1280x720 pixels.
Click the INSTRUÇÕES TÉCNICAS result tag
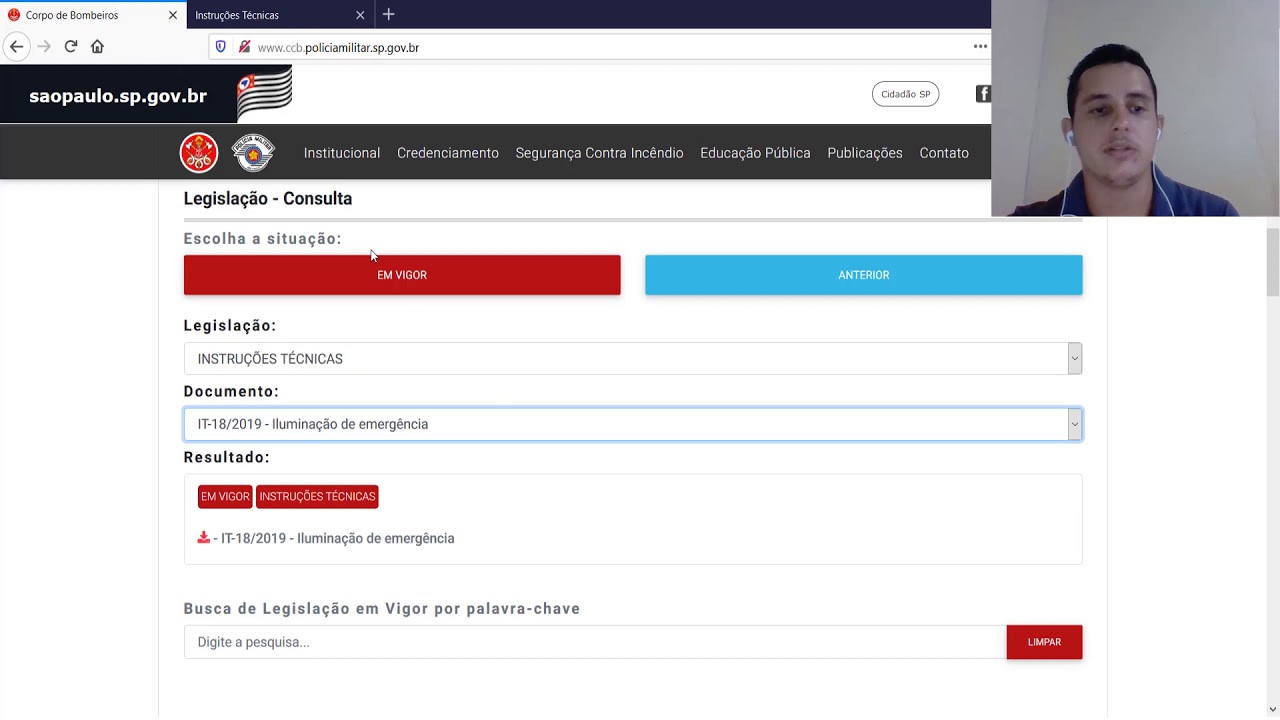pos(317,496)
